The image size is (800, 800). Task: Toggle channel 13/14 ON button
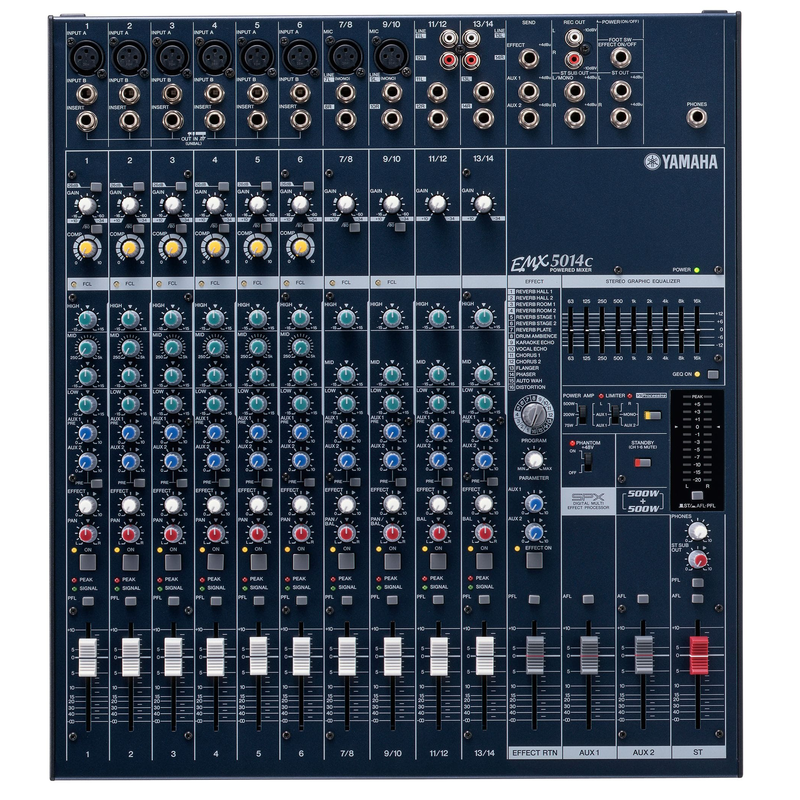tap(483, 561)
